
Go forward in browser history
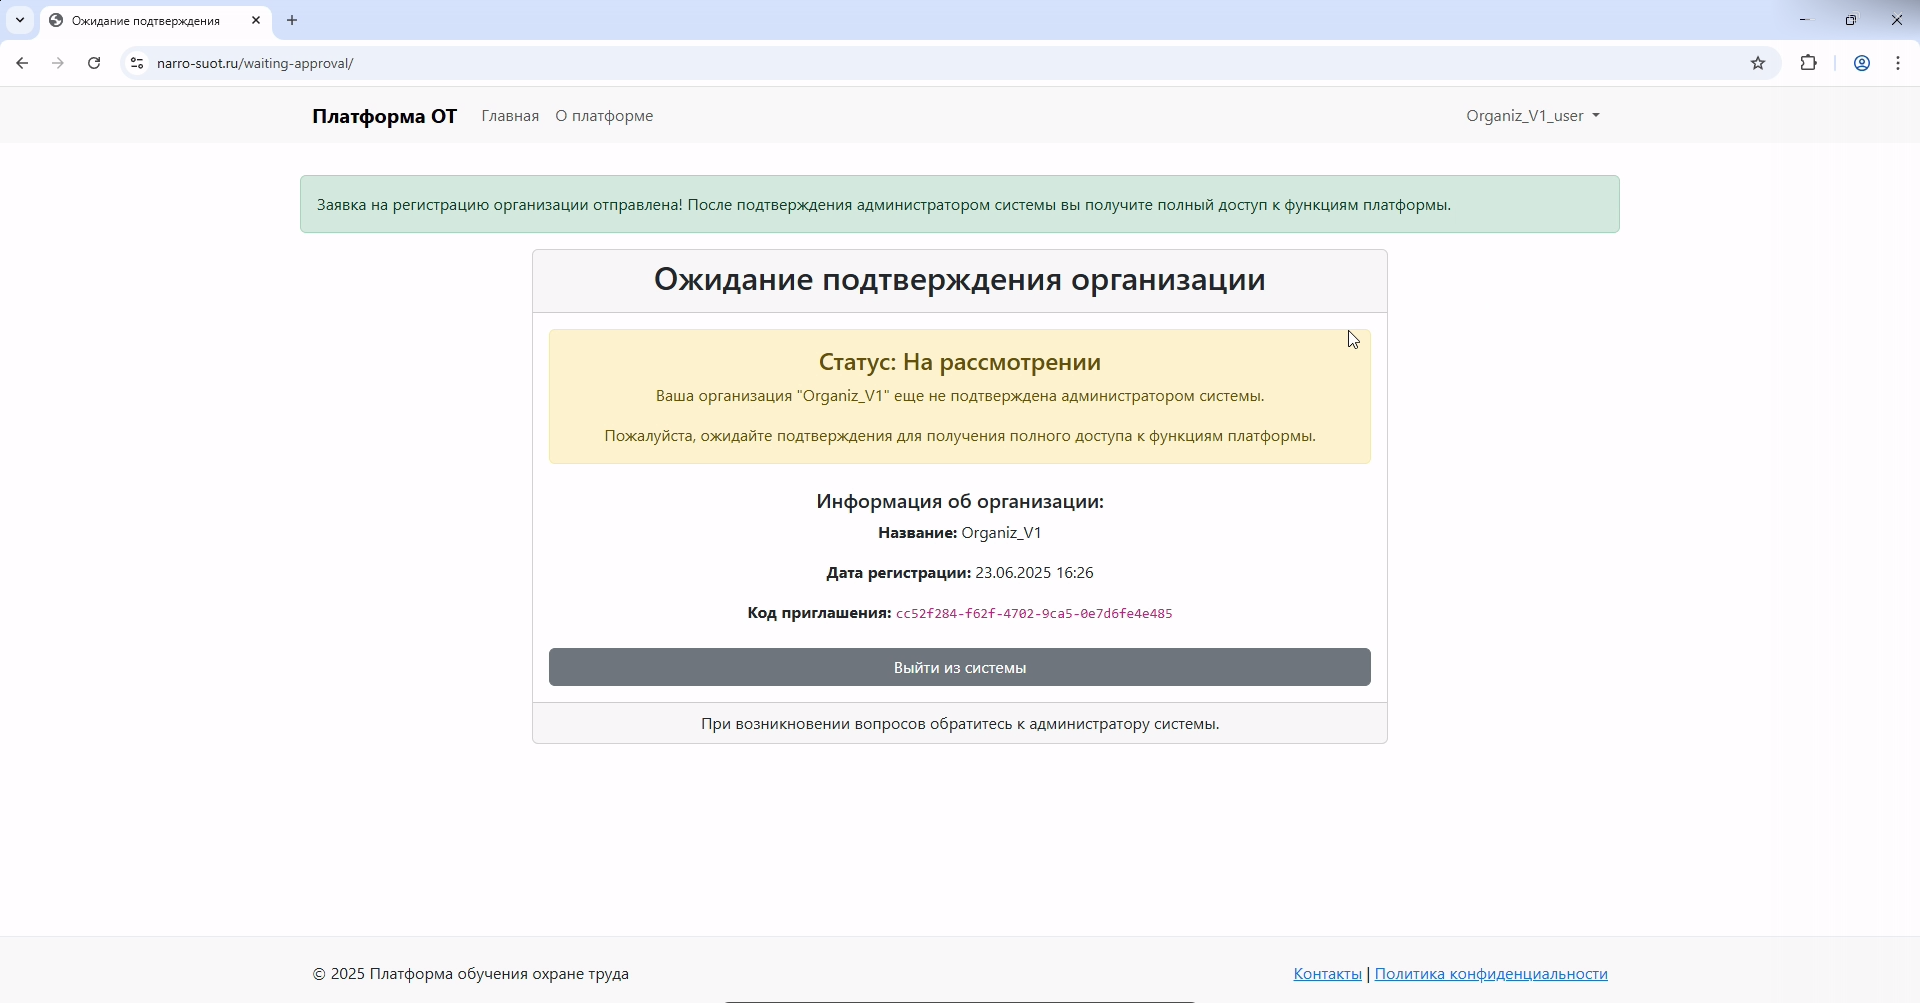pos(57,62)
